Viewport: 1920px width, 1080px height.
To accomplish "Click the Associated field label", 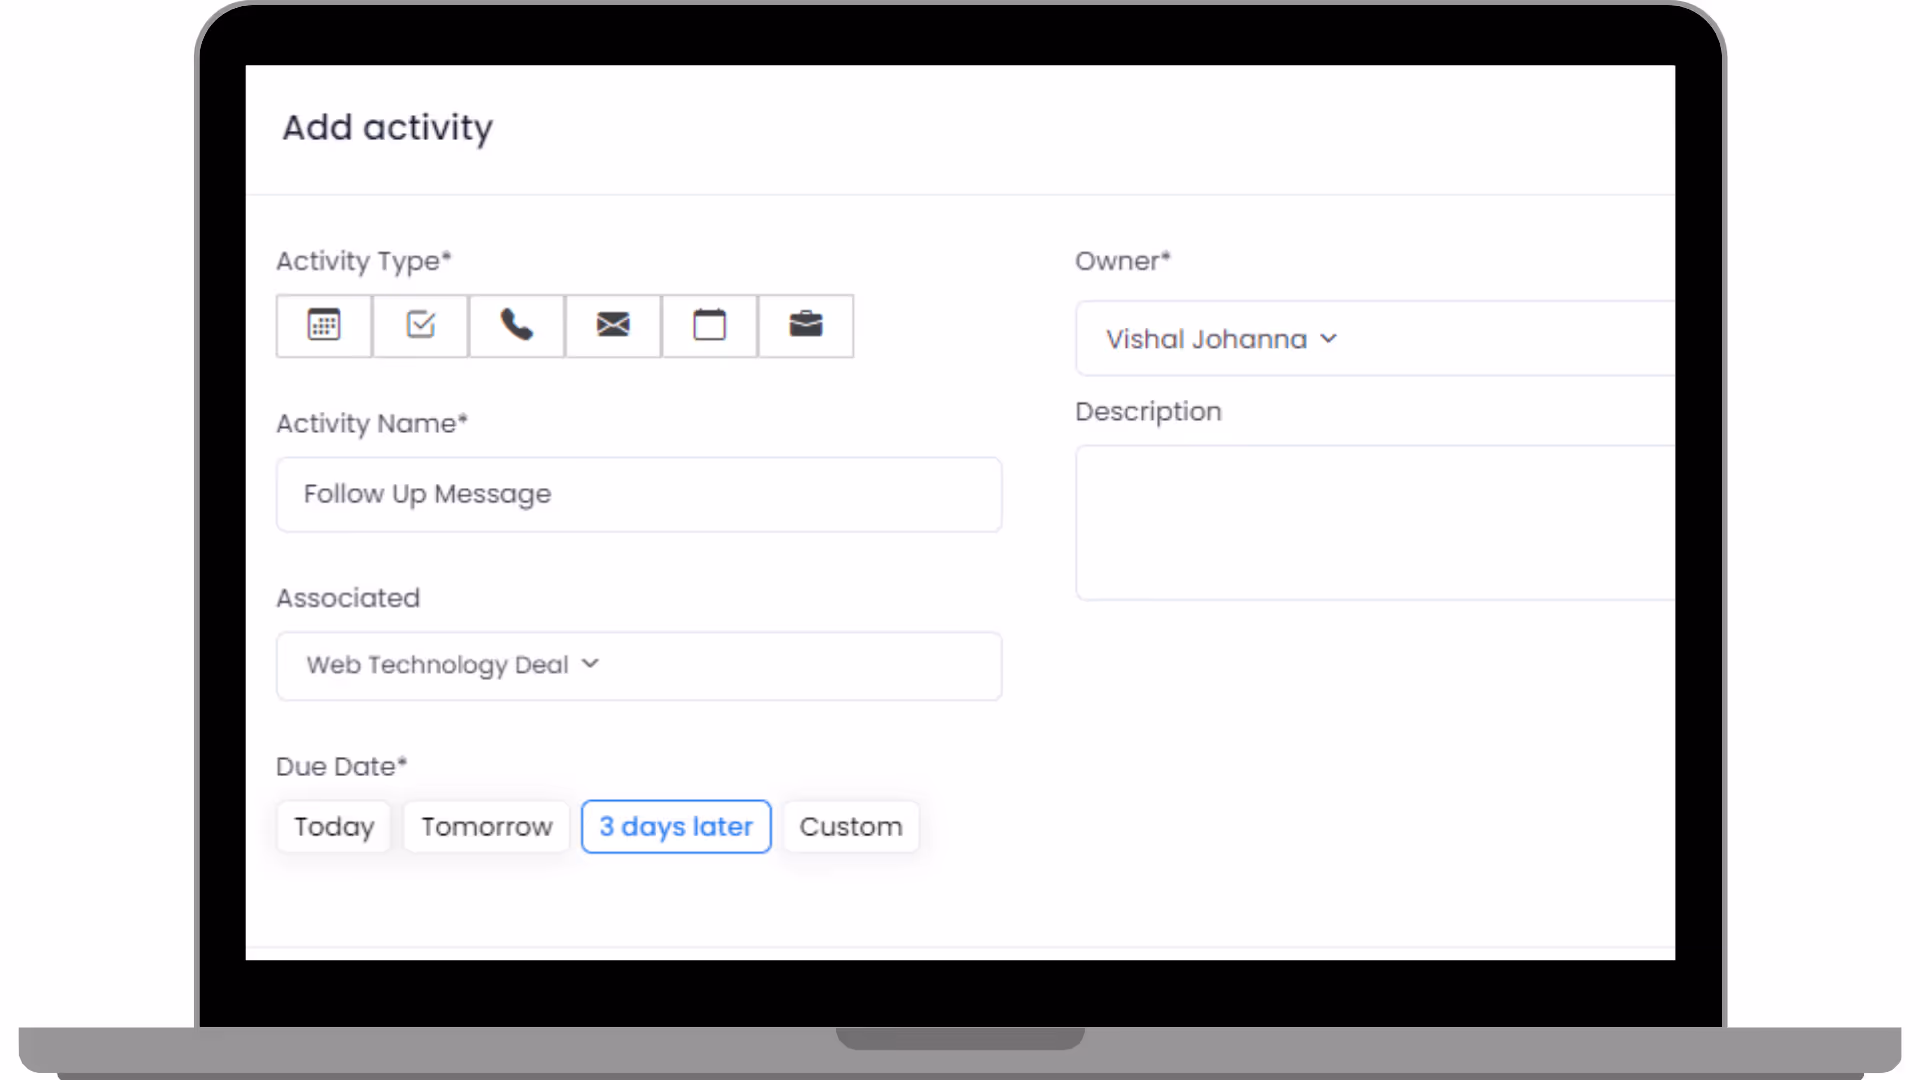I will click(348, 598).
